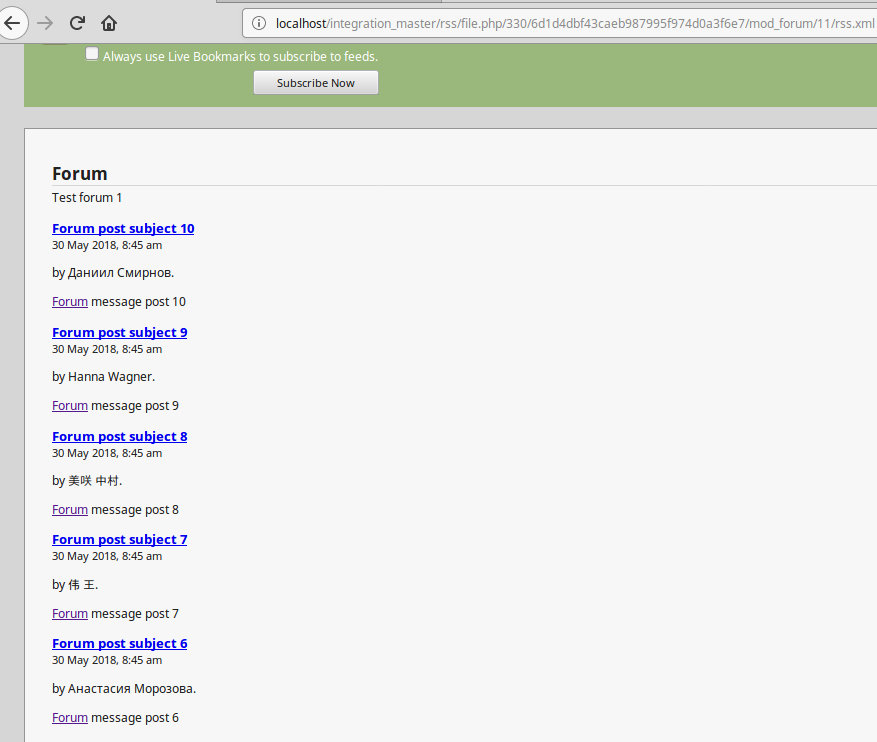Select author line by 美咲 中村
Viewport: 877px width, 742px height.
tap(87, 481)
